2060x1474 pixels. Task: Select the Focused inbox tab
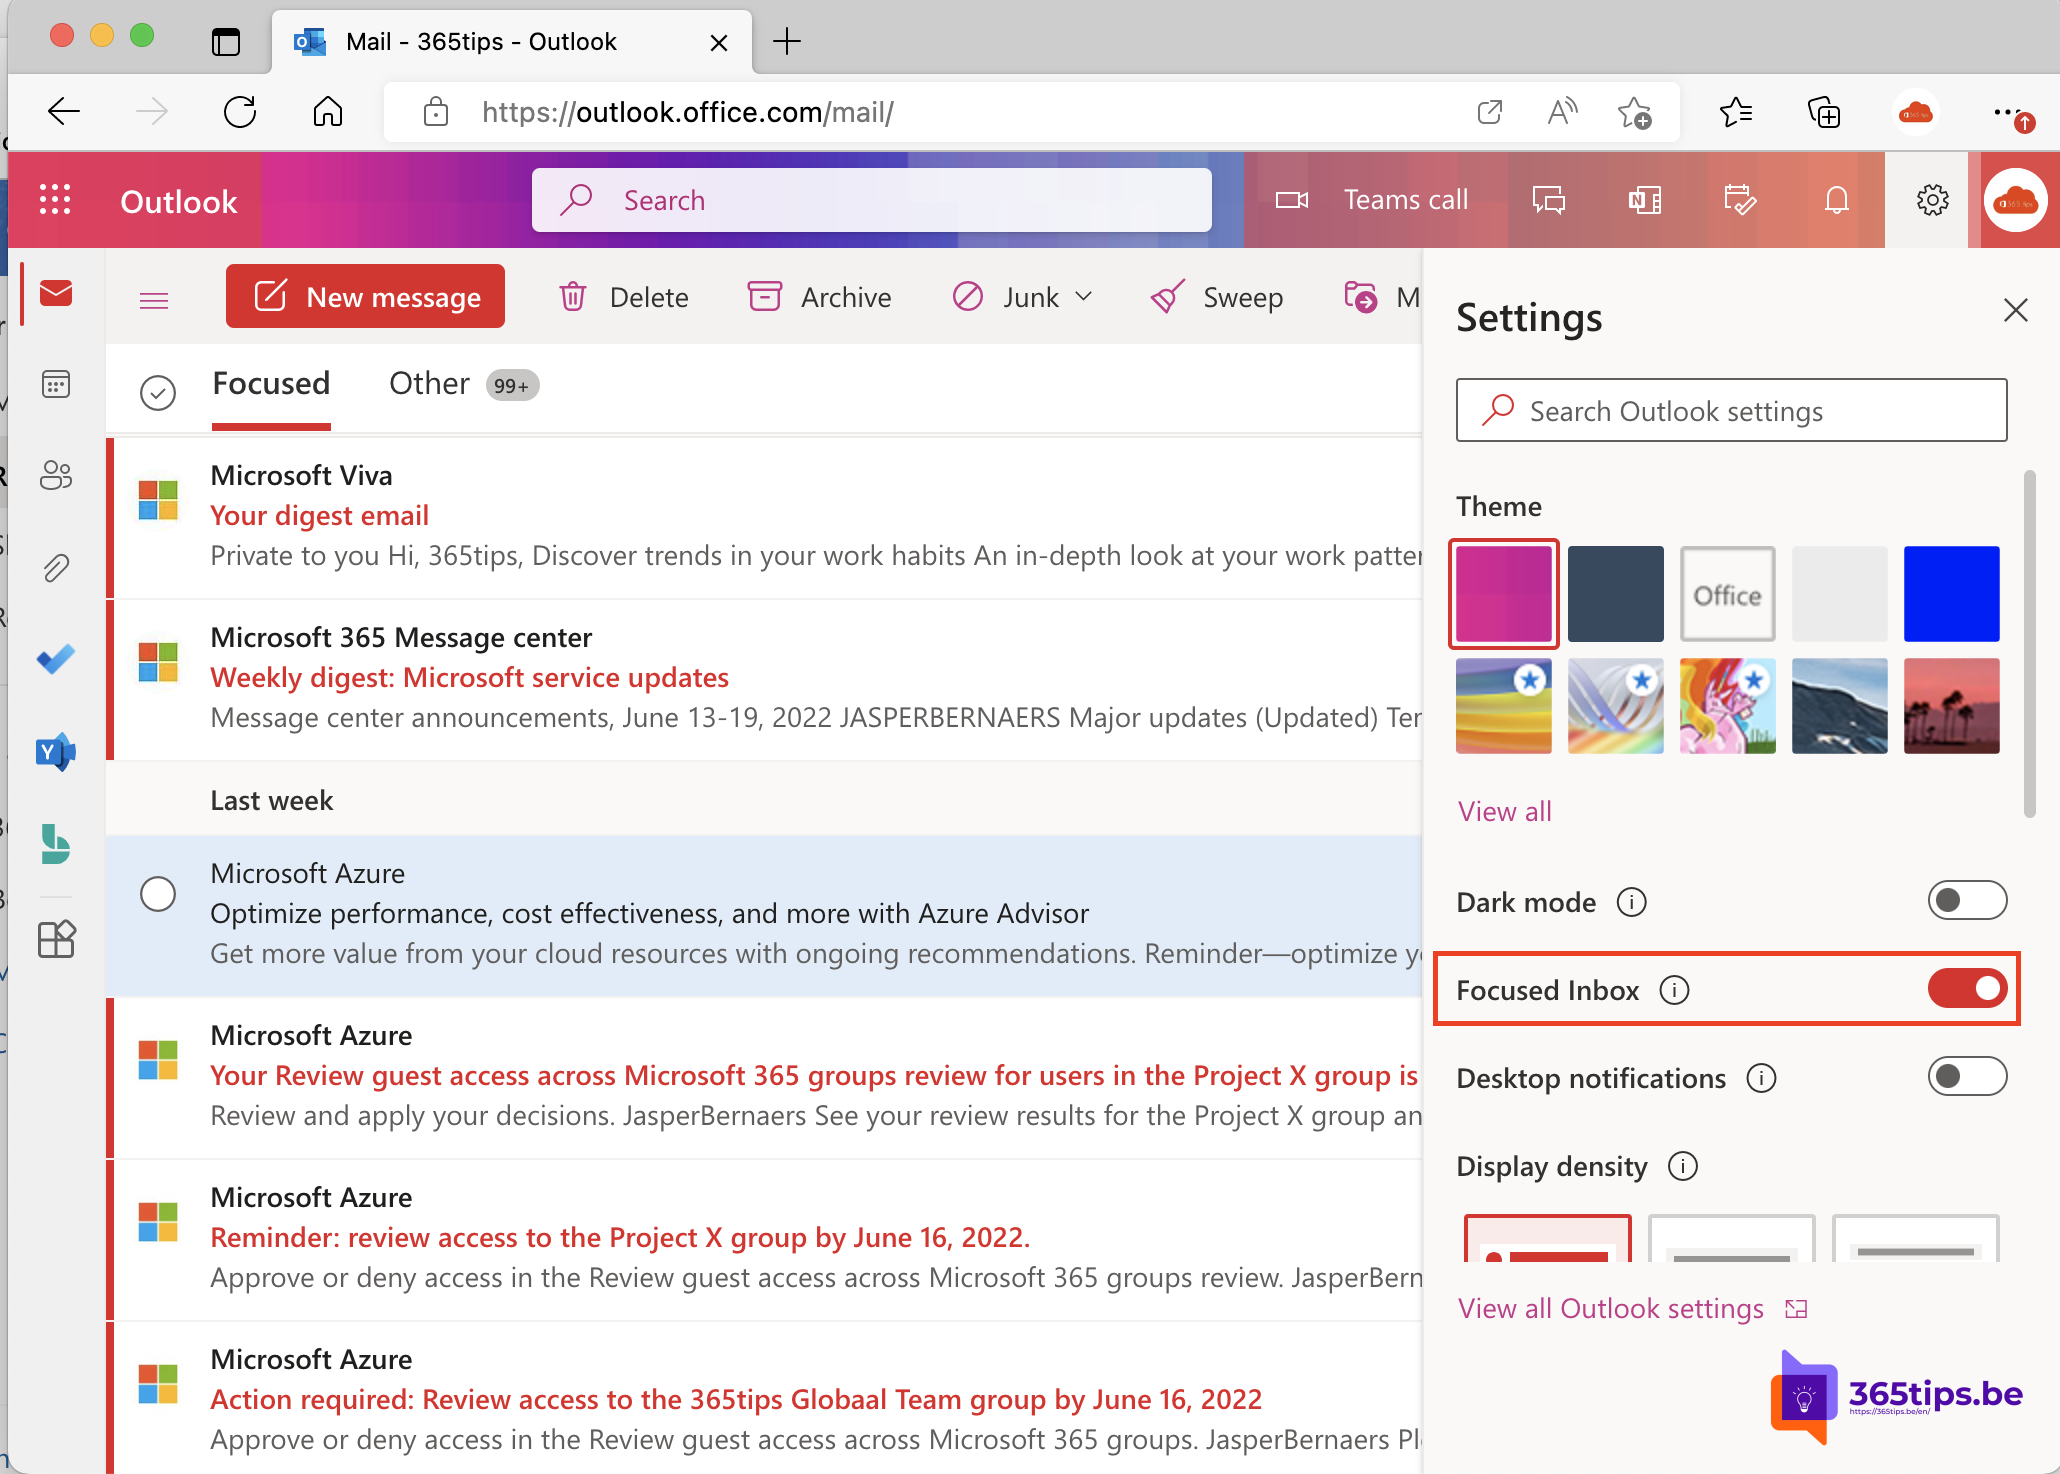click(271, 383)
